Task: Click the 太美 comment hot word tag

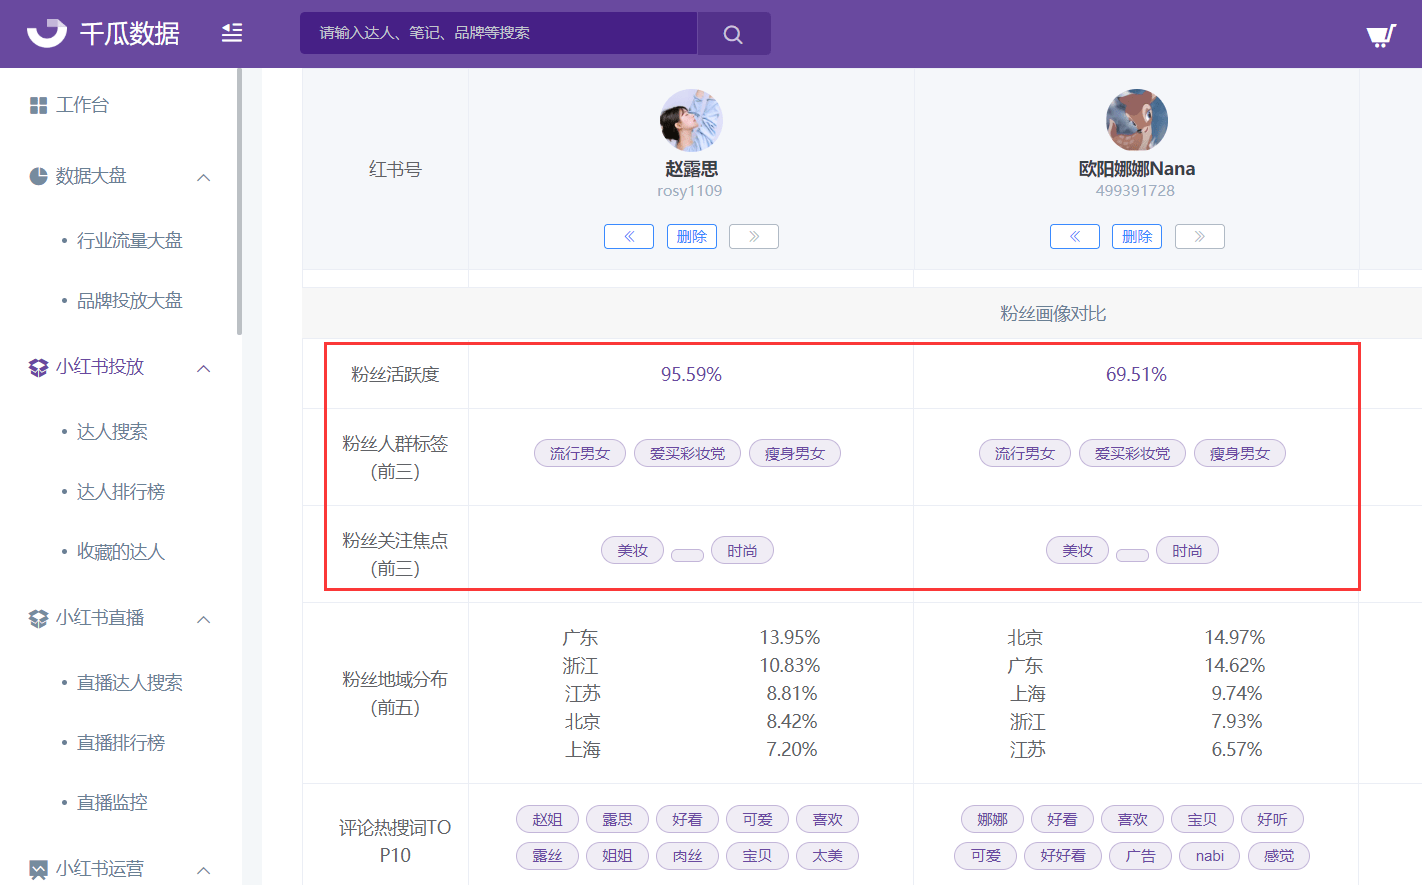Action: point(828,855)
